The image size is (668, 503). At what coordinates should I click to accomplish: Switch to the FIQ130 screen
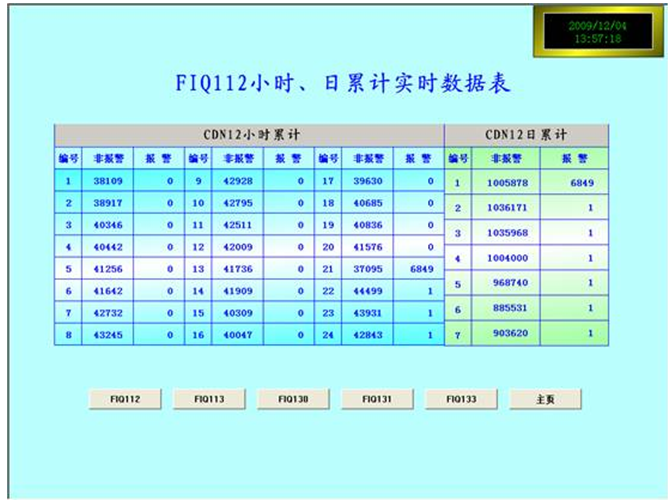(x=293, y=399)
